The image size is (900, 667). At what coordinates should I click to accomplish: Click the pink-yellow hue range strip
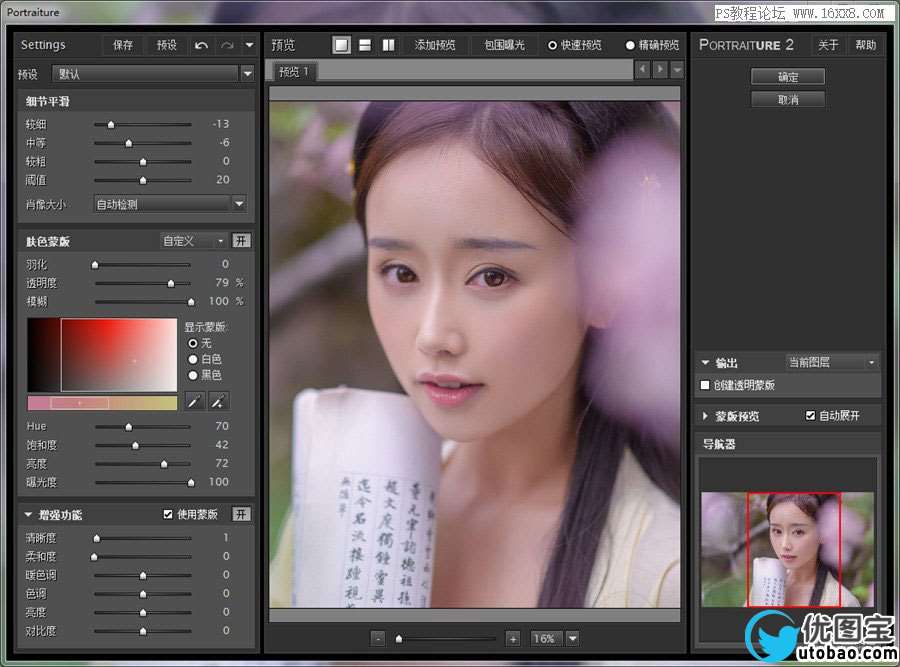pos(102,403)
